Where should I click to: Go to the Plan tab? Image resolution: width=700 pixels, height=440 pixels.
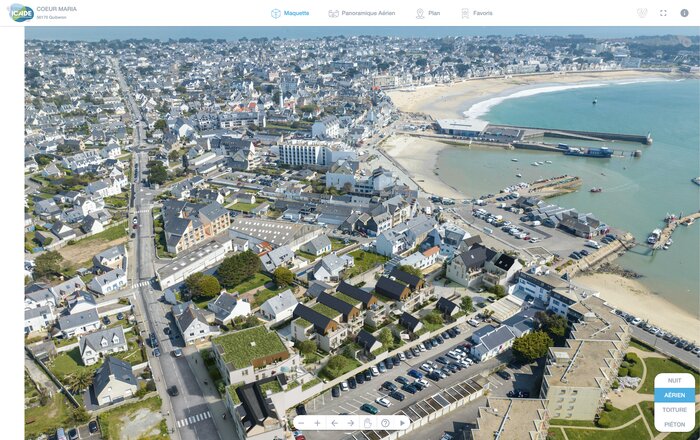(426, 13)
